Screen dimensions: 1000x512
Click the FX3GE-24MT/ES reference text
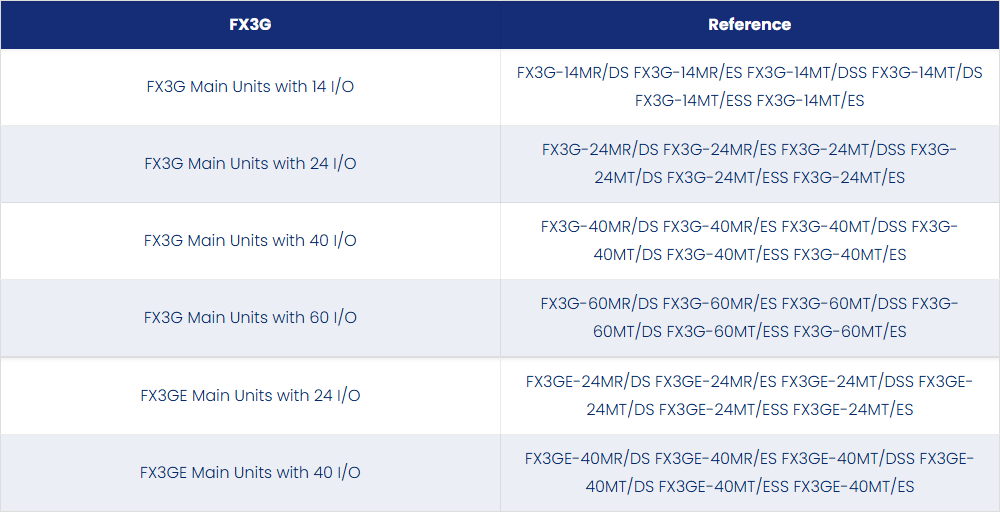(x=853, y=410)
